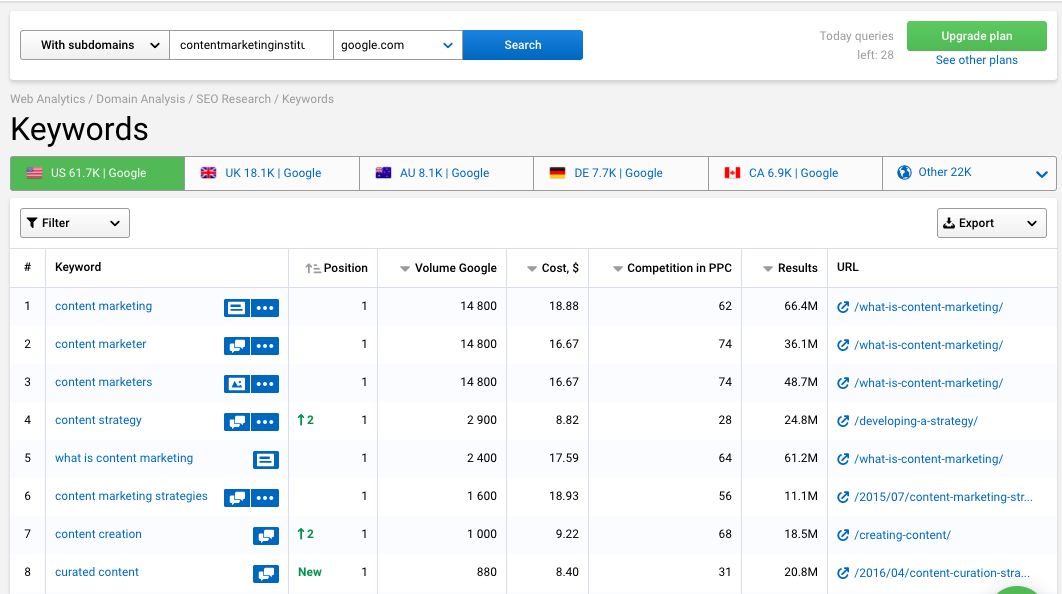1062x594 pixels.
Task: Sort table by Results column
Action: [x=790, y=268]
